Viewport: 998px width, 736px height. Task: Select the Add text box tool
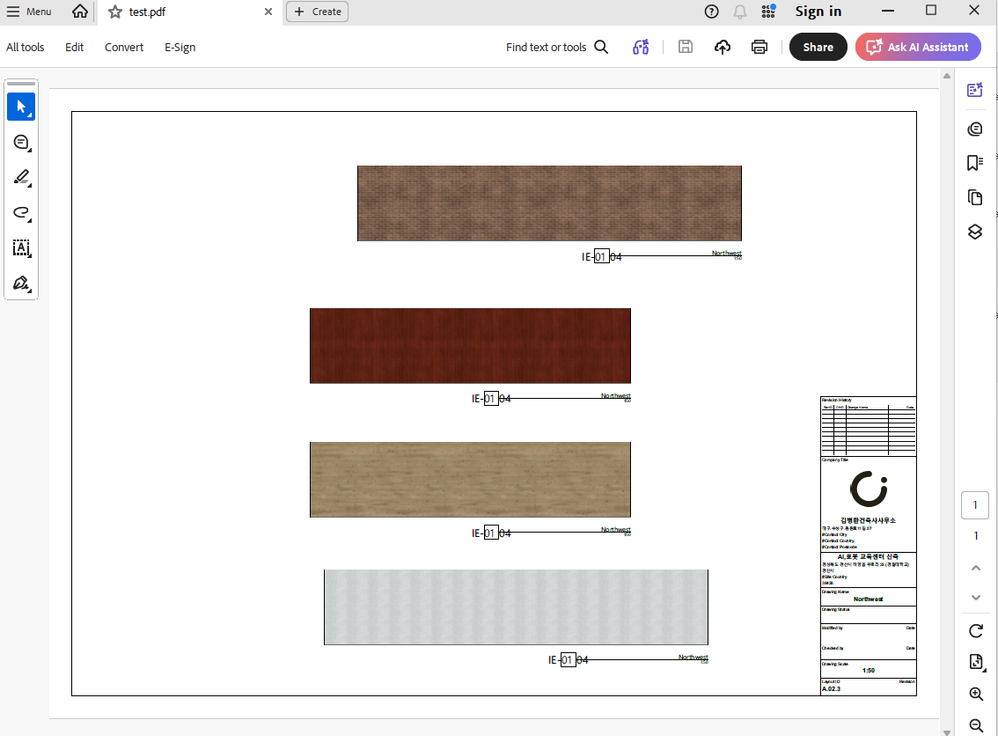[21, 248]
